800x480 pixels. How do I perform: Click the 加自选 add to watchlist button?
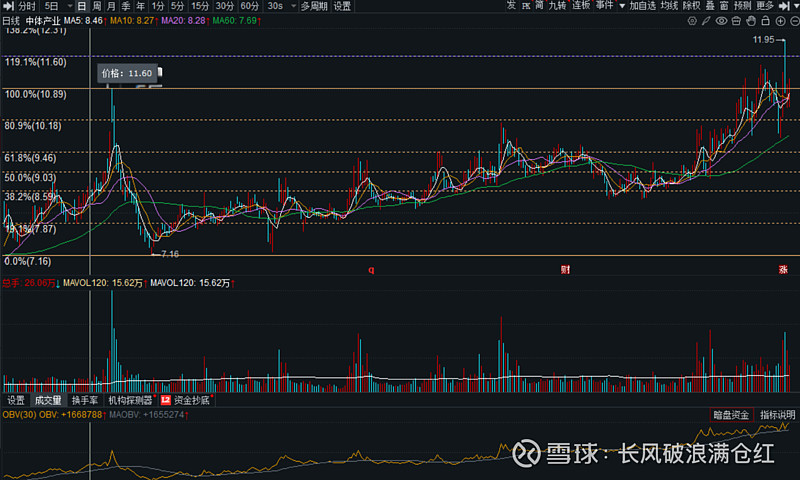(643, 6)
